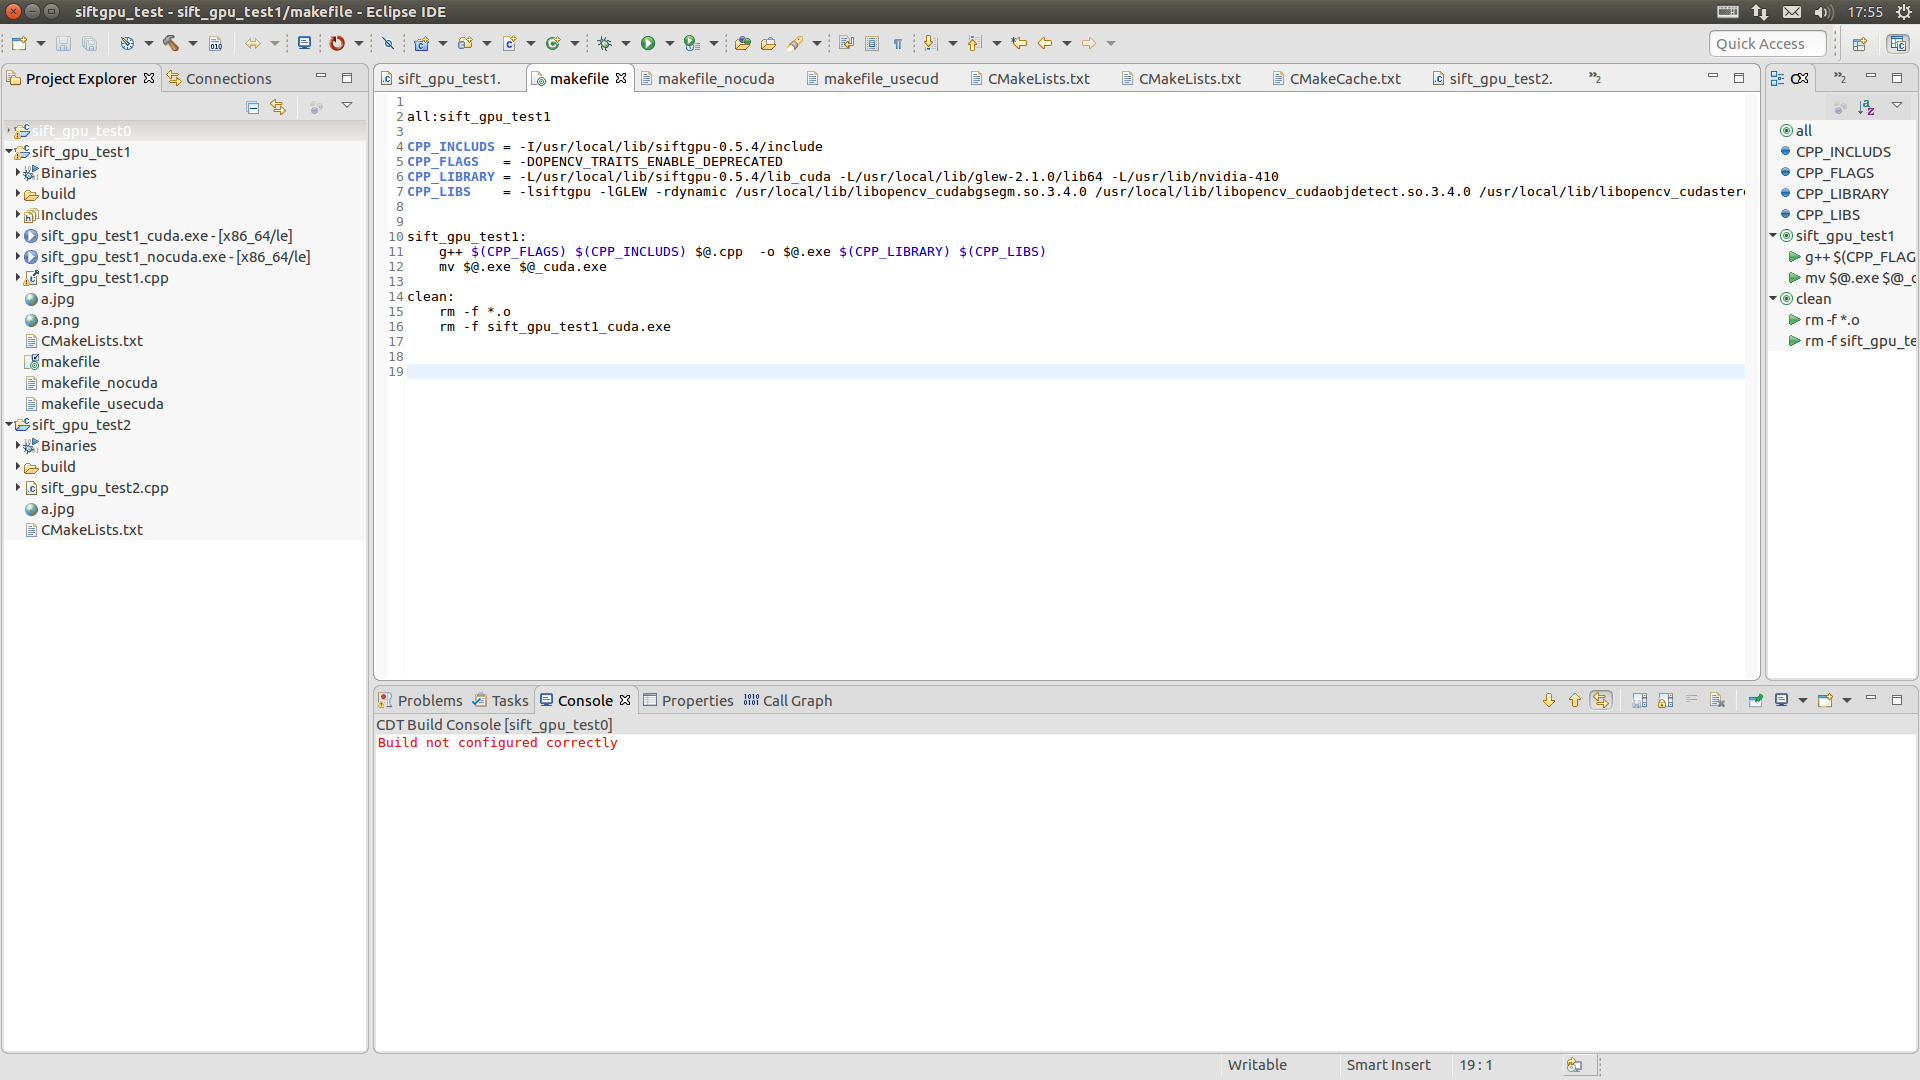This screenshot has height=1080, width=1920.
Task: Switch to the CMakeCache.txt editor tab
Action: coord(1344,78)
